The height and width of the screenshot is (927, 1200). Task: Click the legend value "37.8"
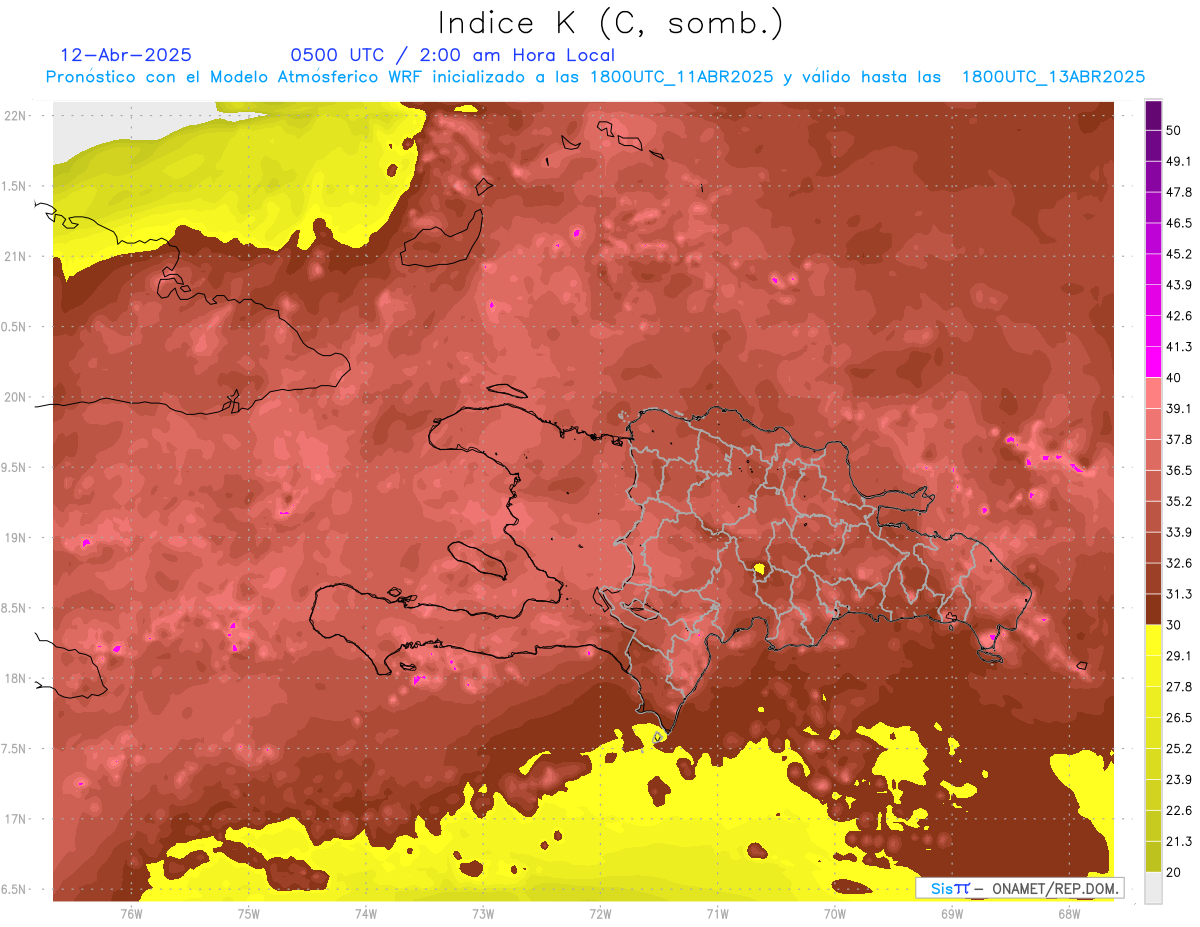pos(1179,439)
